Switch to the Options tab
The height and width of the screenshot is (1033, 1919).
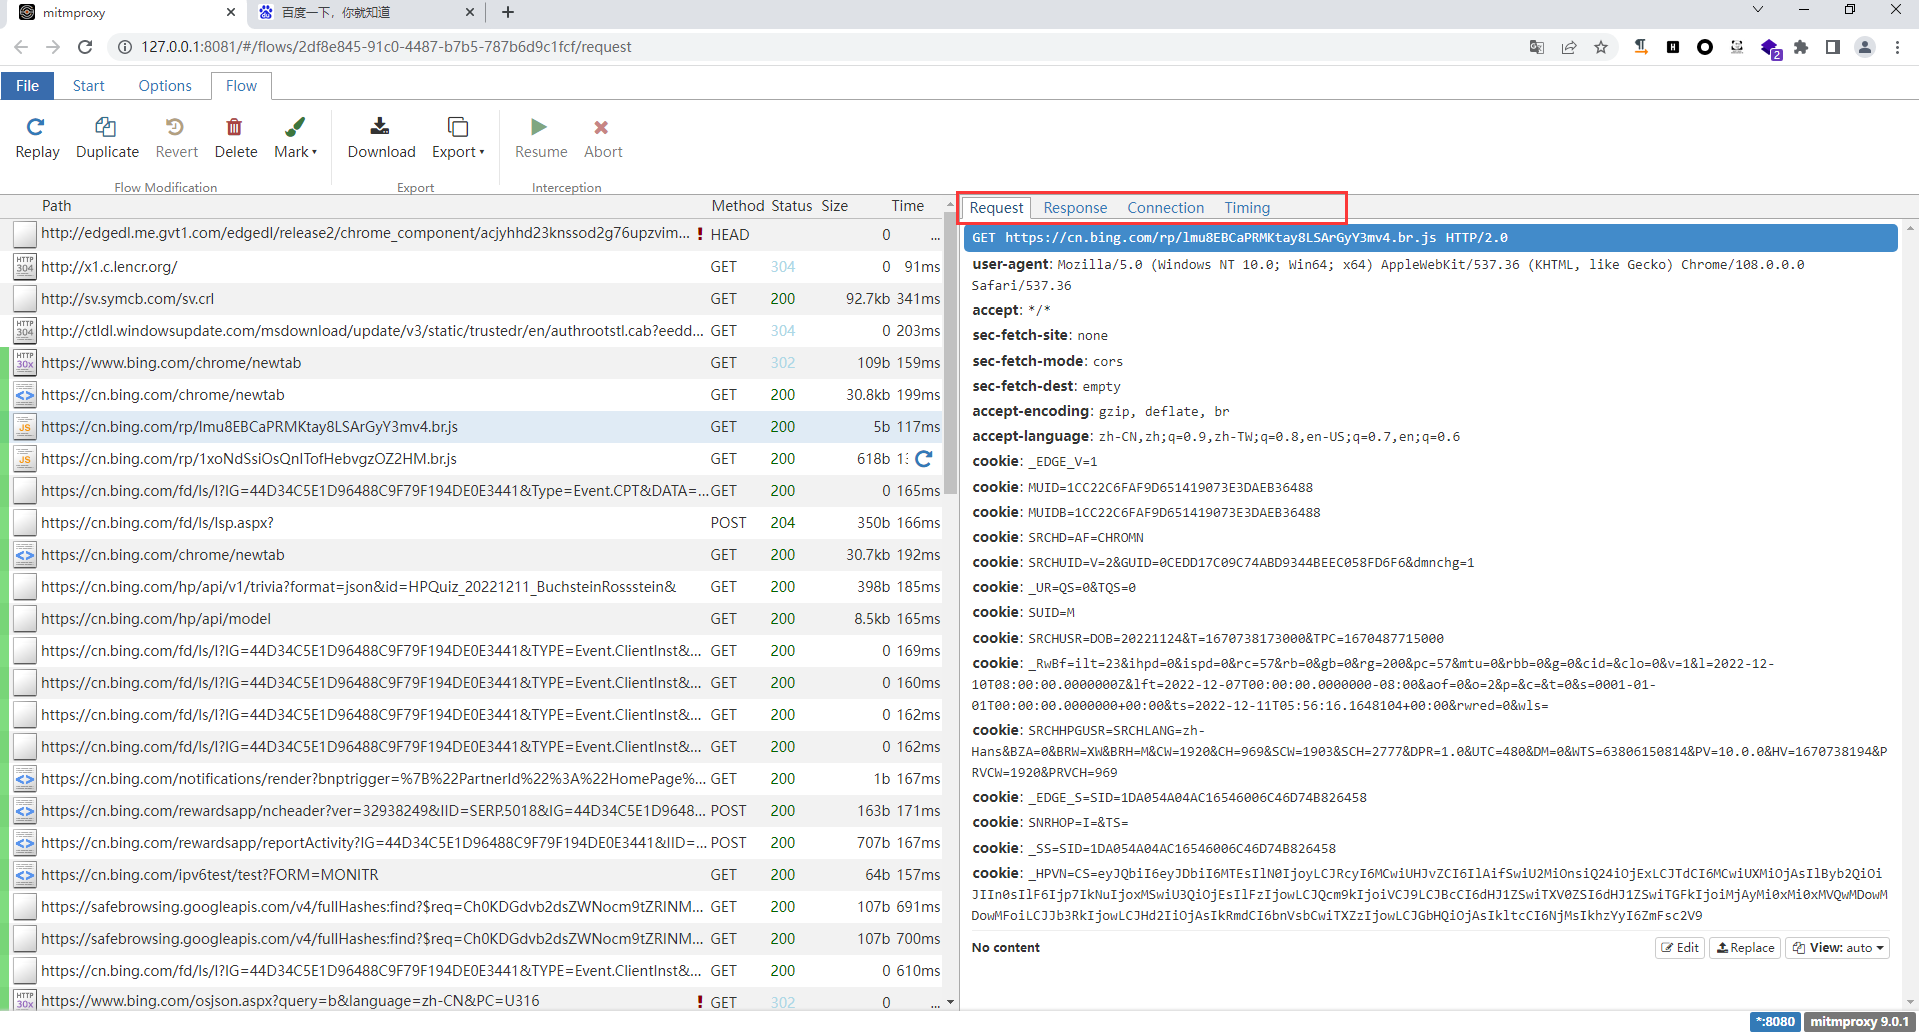pyautogui.click(x=165, y=86)
